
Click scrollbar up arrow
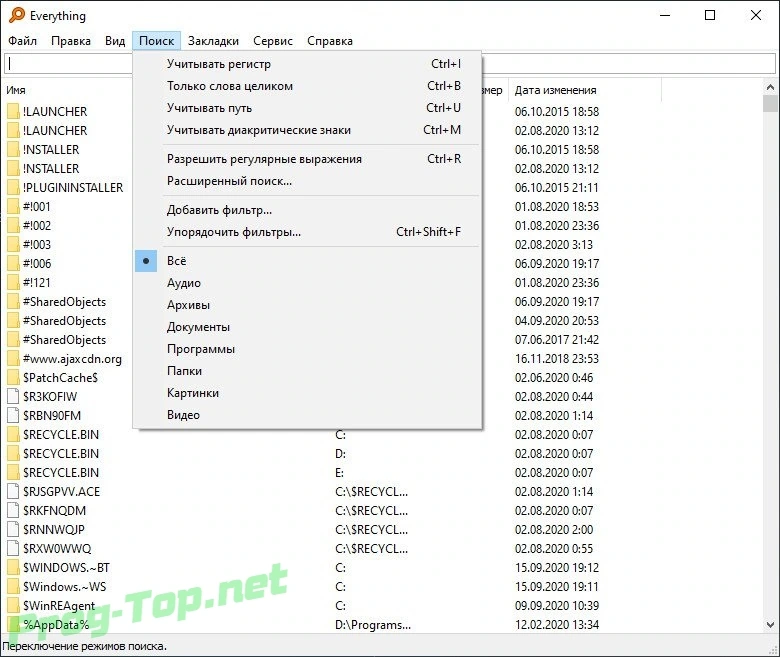click(x=770, y=88)
